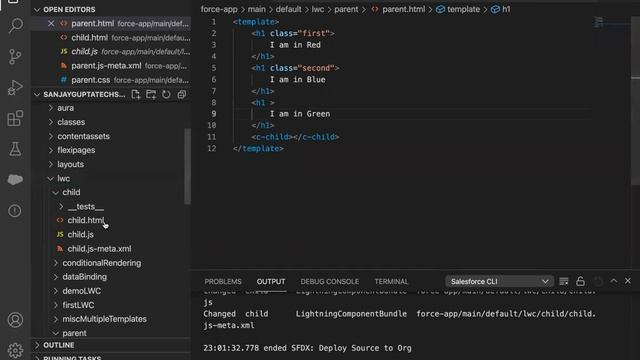
Task: Open the Search view in activity bar
Action: click(15, 26)
